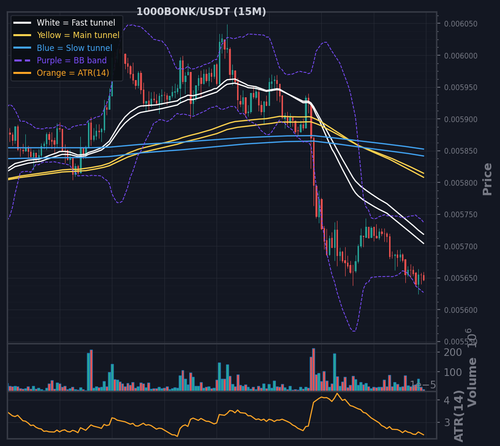Click price axis tick 0.005700
The image size is (500, 446).
461,246
